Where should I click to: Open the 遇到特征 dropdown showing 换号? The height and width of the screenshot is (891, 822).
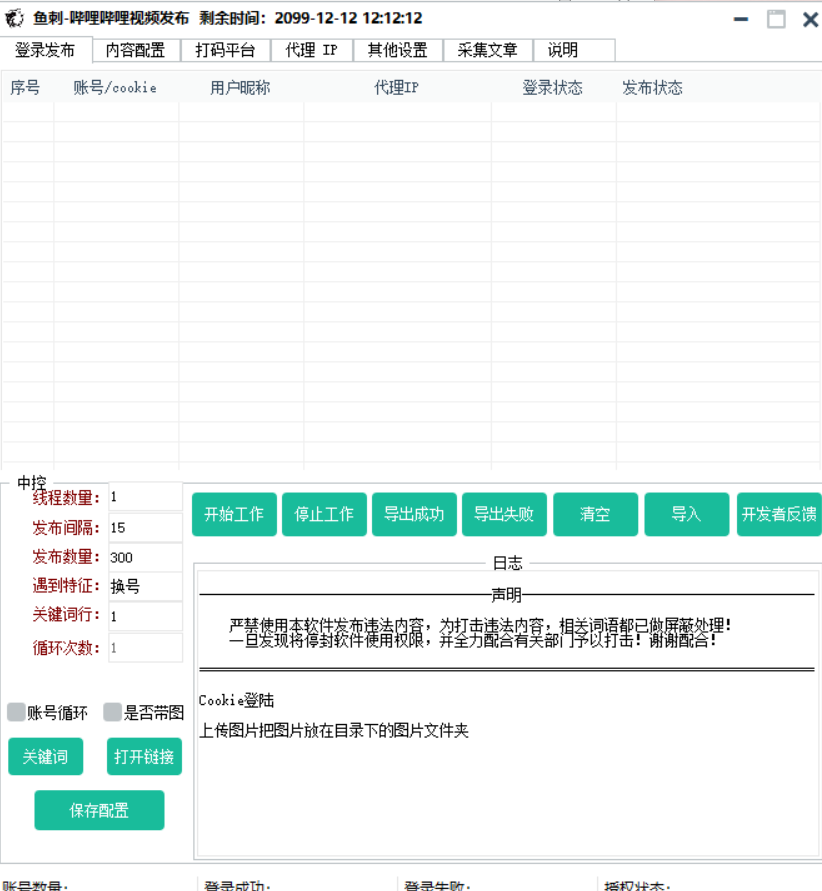pos(145,587)
